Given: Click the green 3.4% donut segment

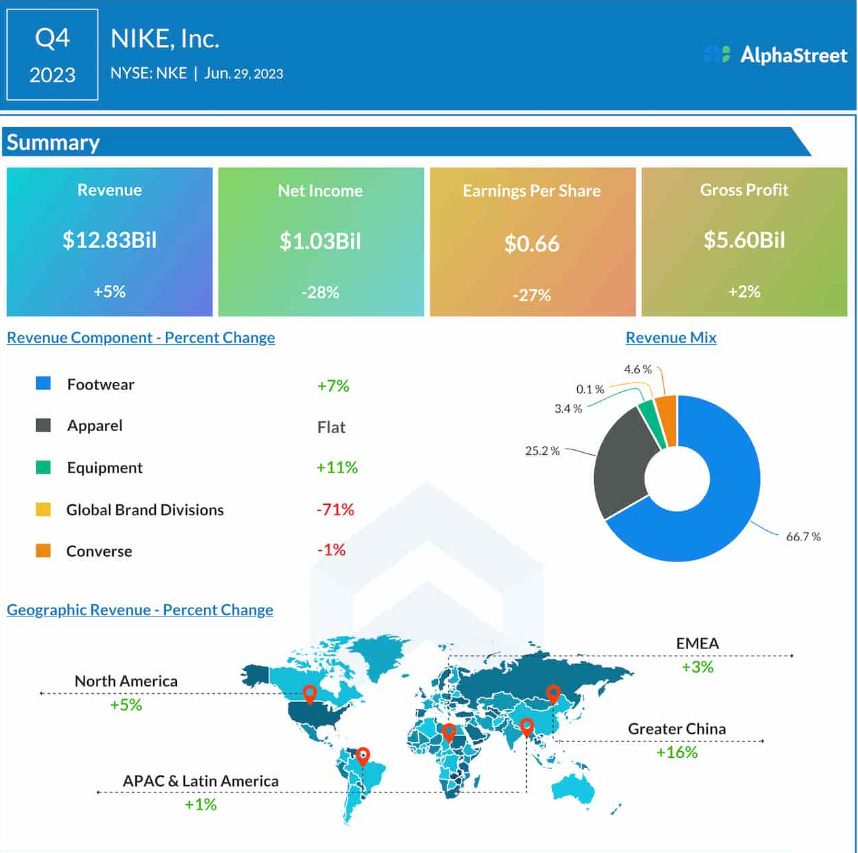Looking at the screenshot, I should click(x=654, y=424).
